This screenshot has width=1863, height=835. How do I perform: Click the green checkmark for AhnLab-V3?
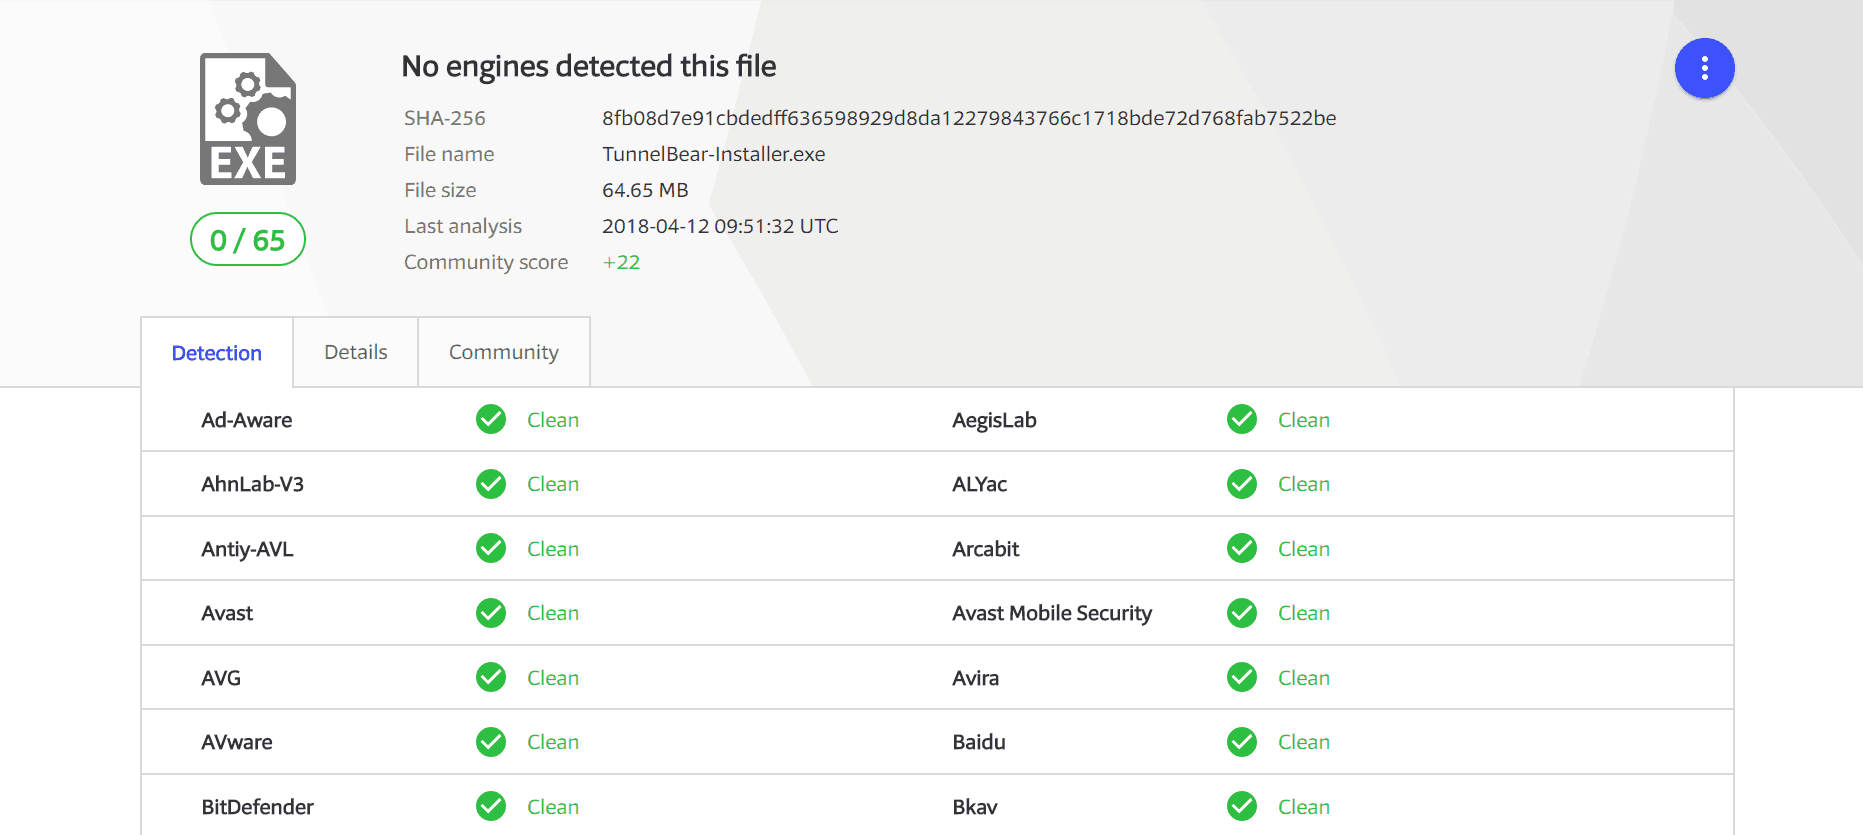[x=491, y=484]
